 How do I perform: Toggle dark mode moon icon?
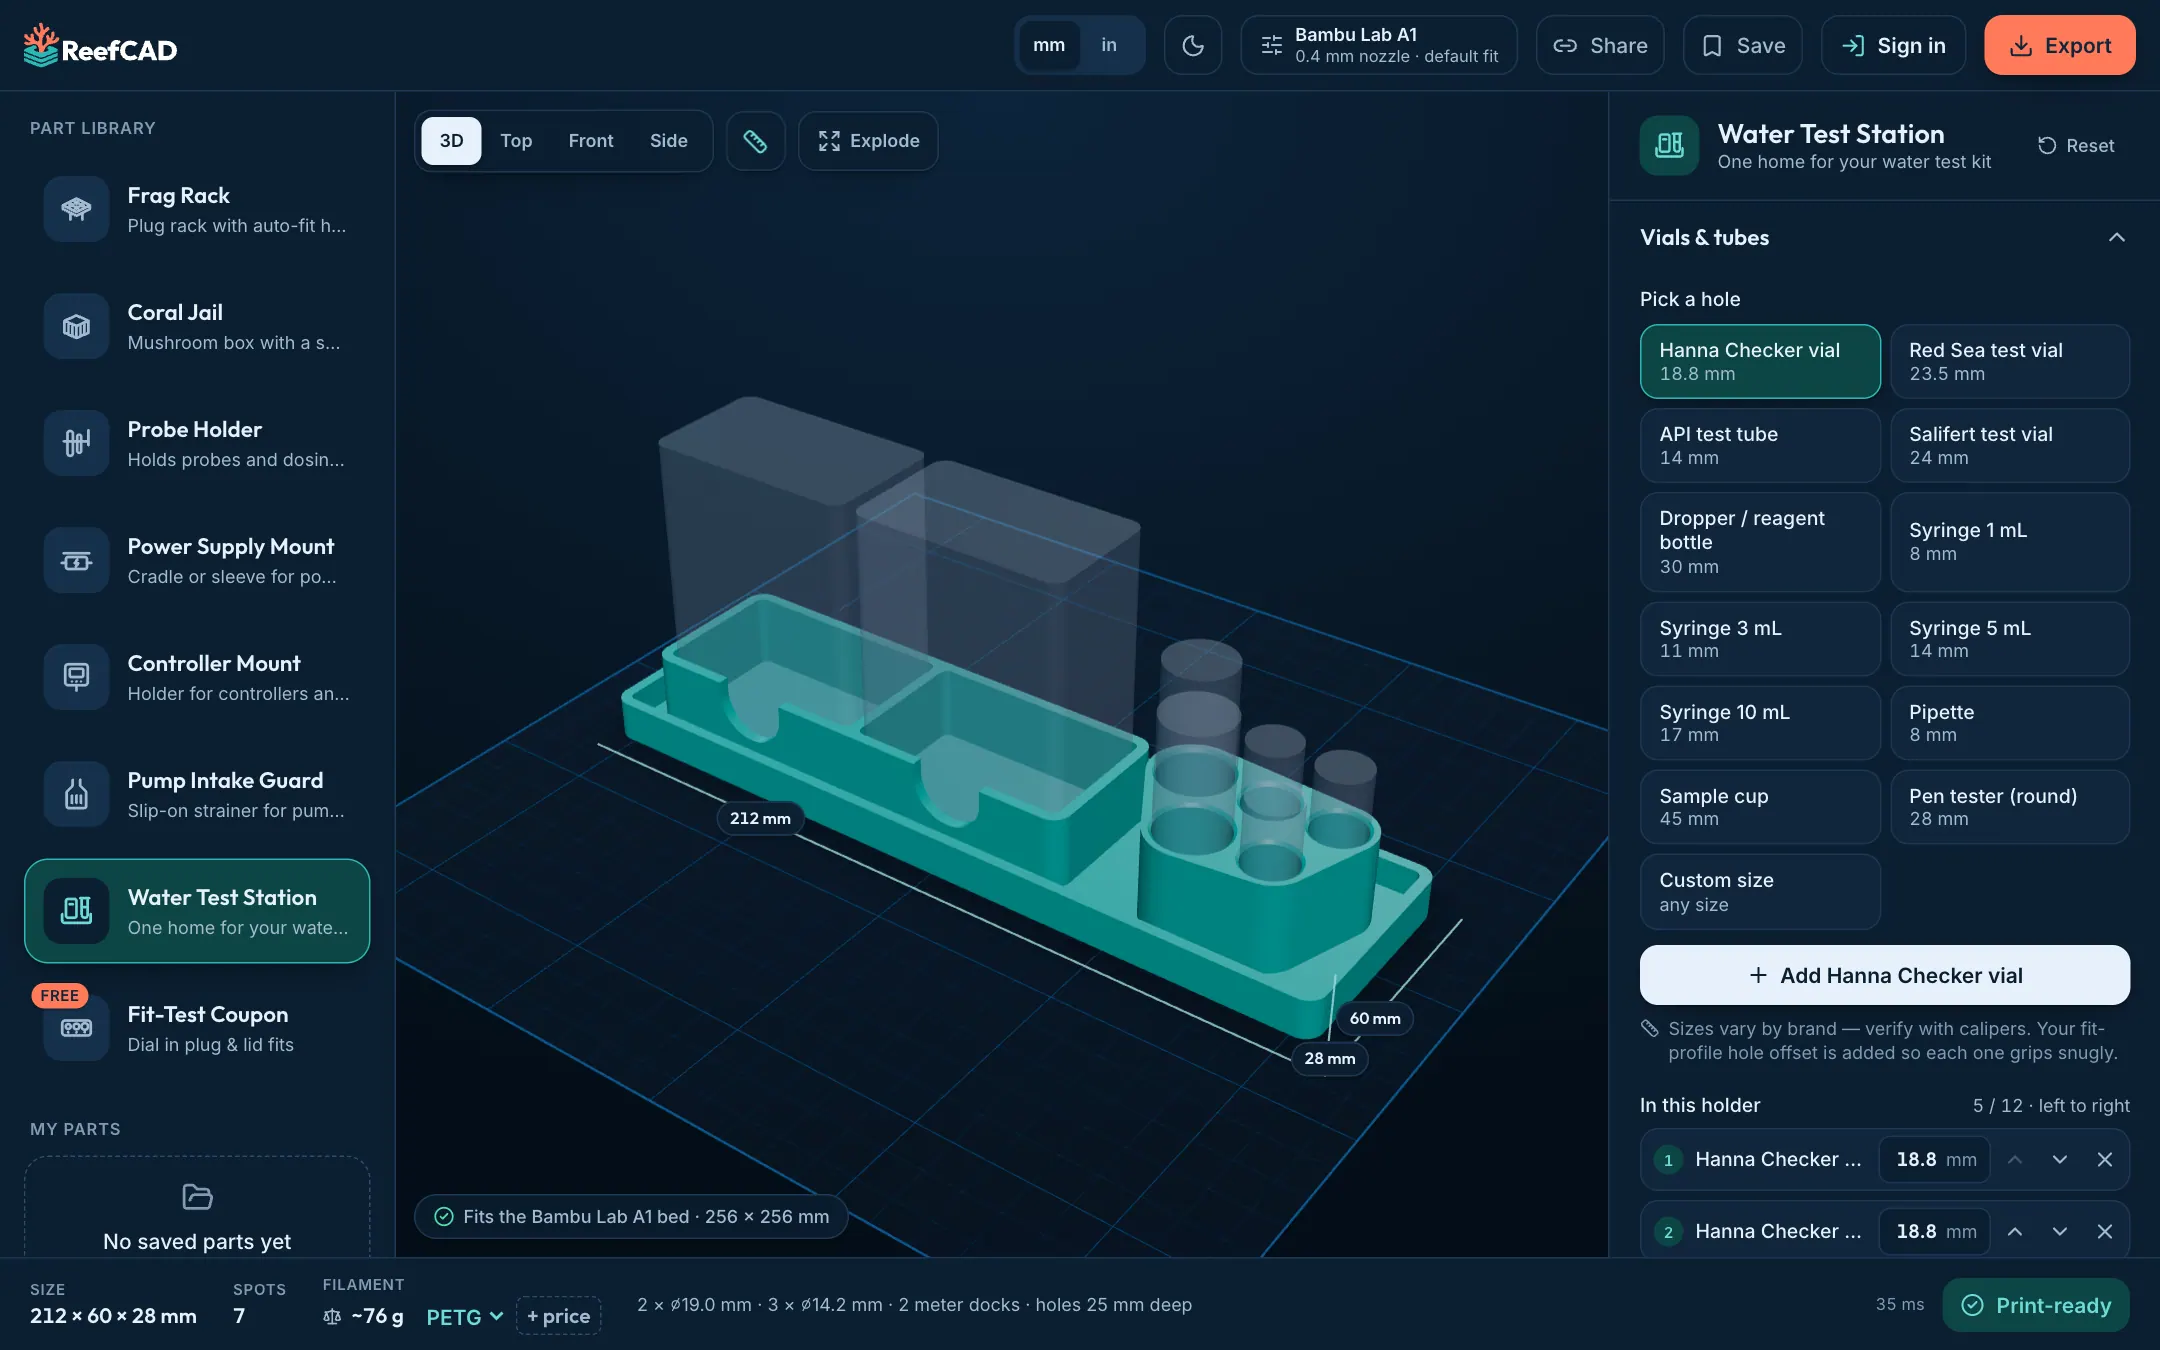(1192, 45)
